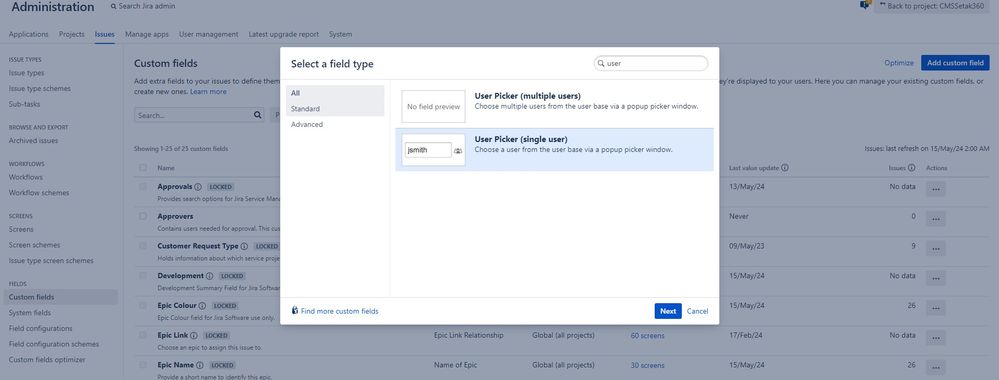The height and width of the screenshot is (380, 999).
Task: Go to the System tab
Action: tap(340, 34)
